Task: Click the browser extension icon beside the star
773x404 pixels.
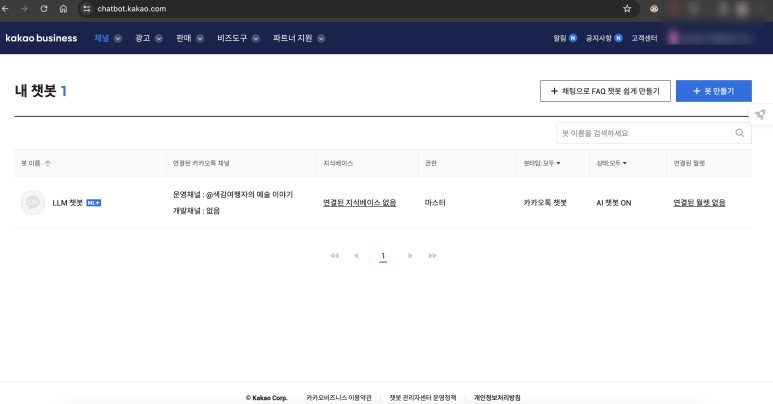Action: coord(654,8)
